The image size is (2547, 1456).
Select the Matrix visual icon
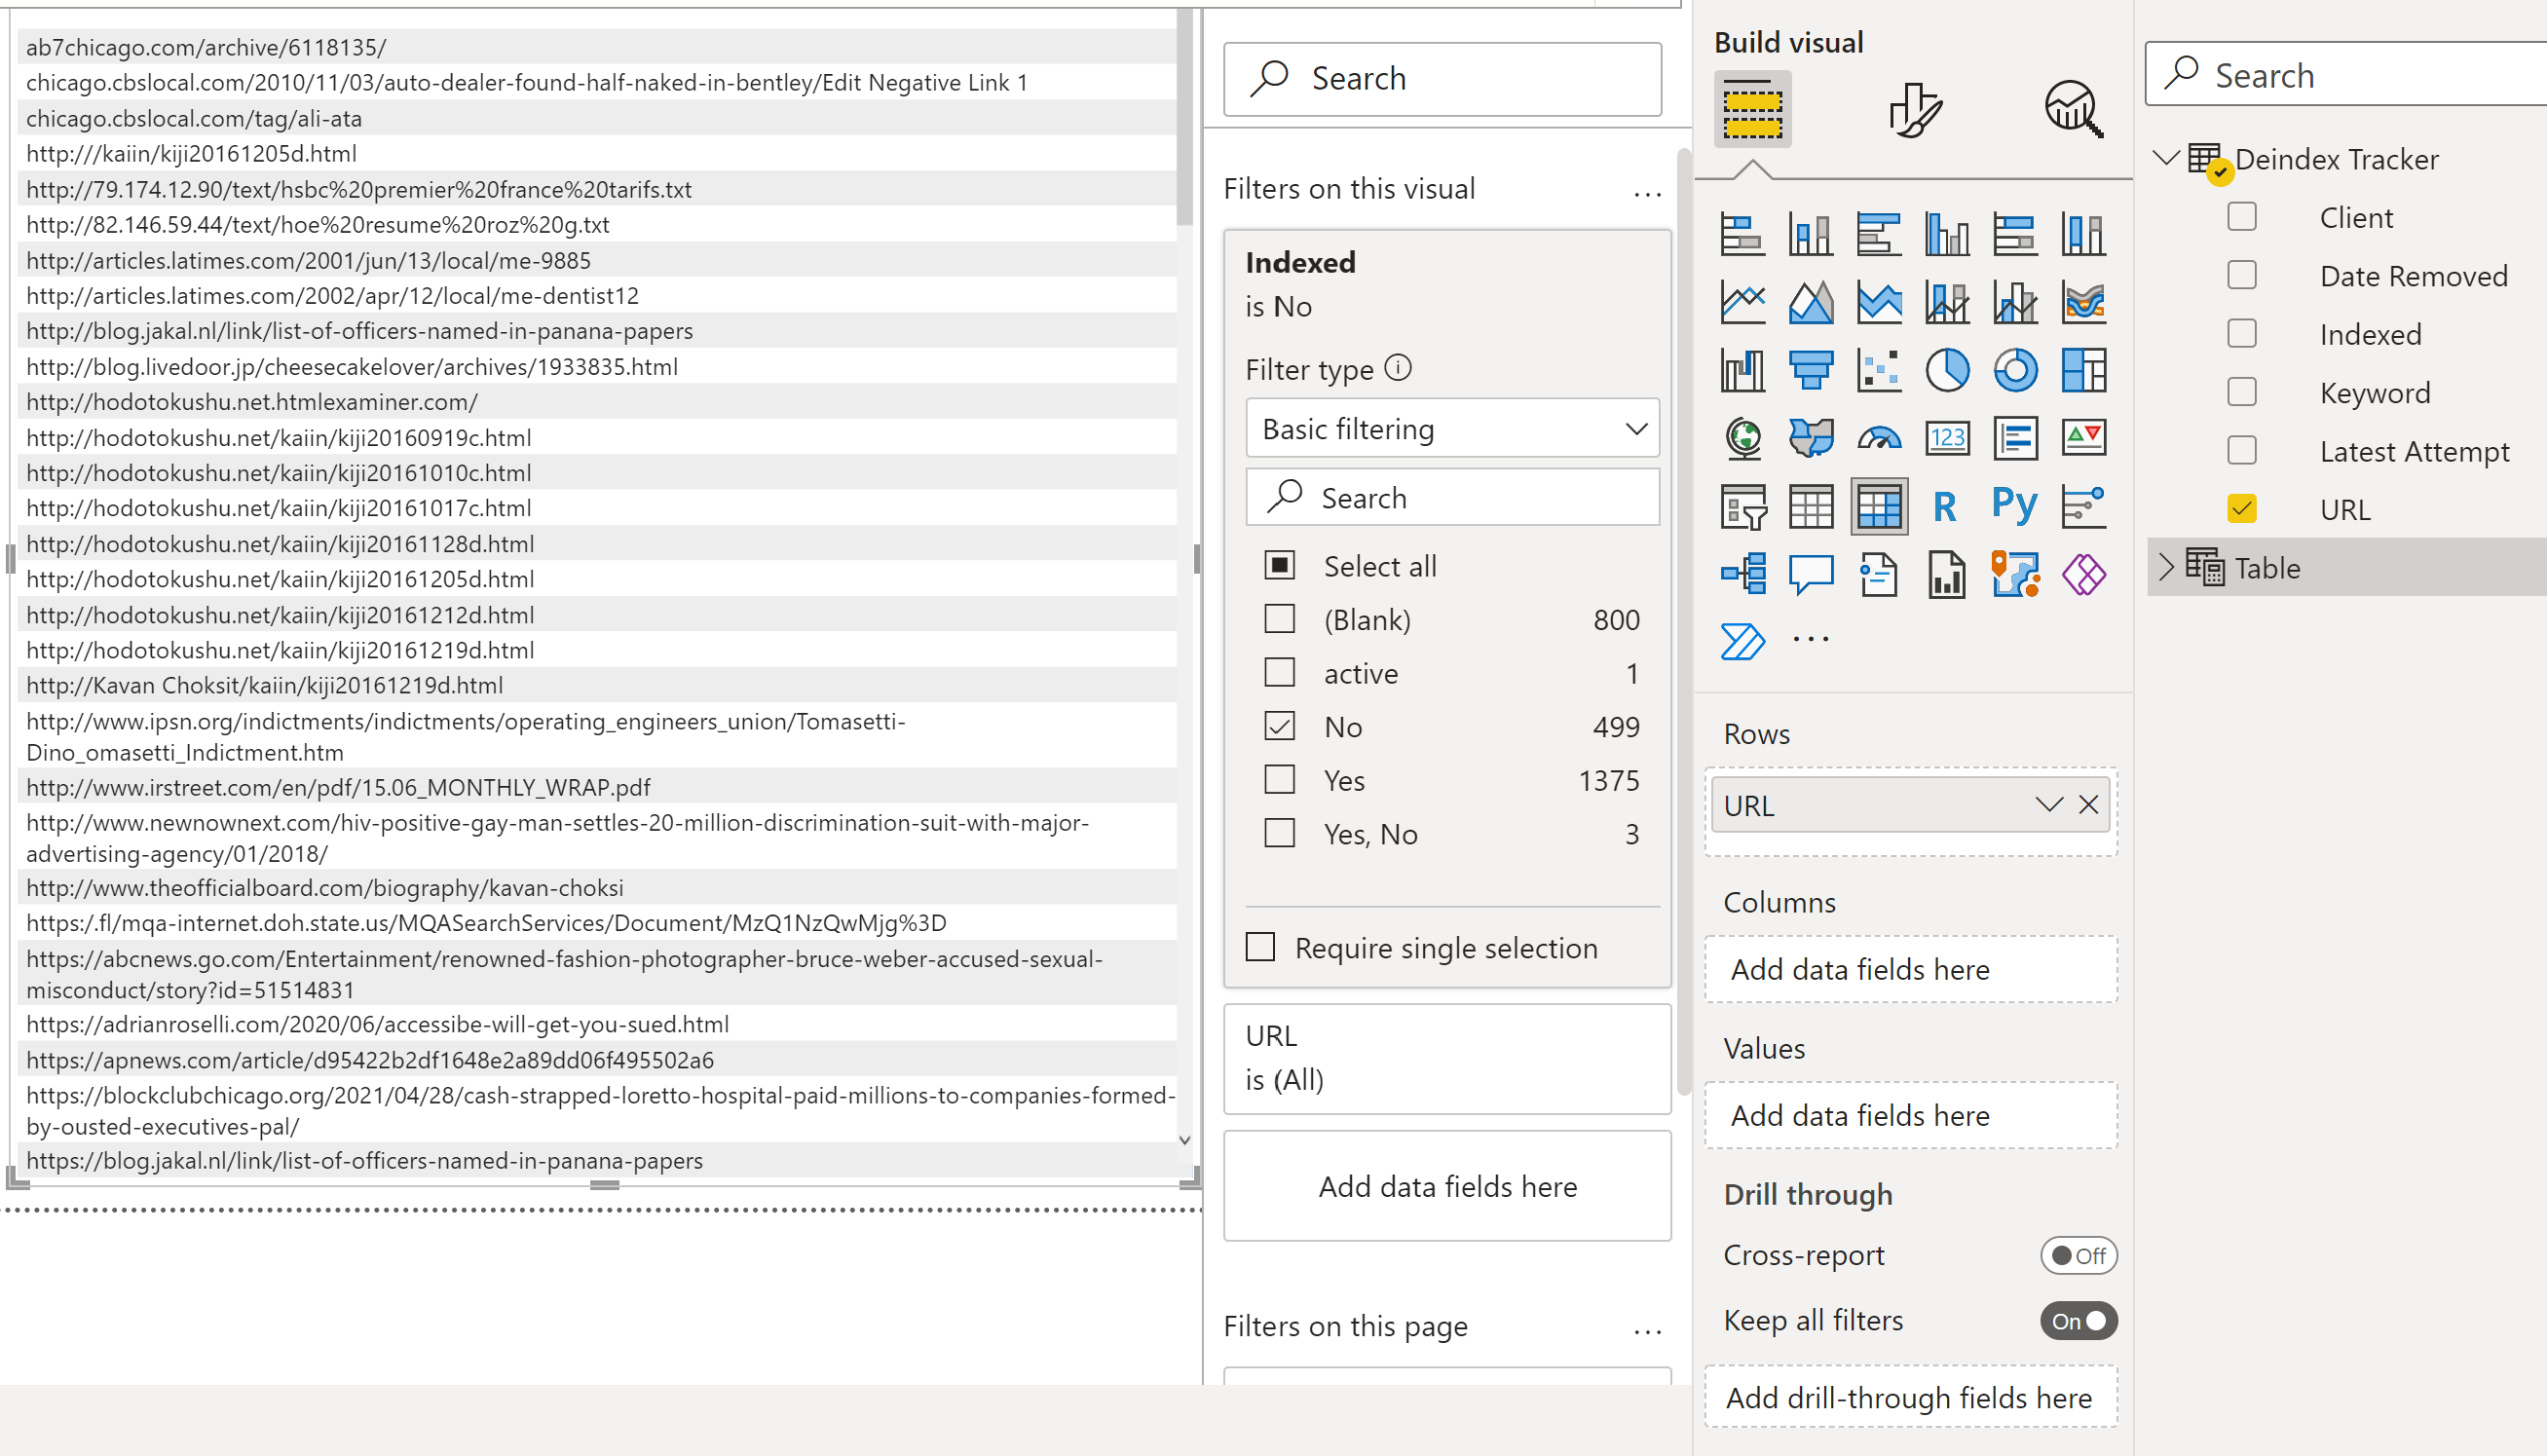point(1879,507)
